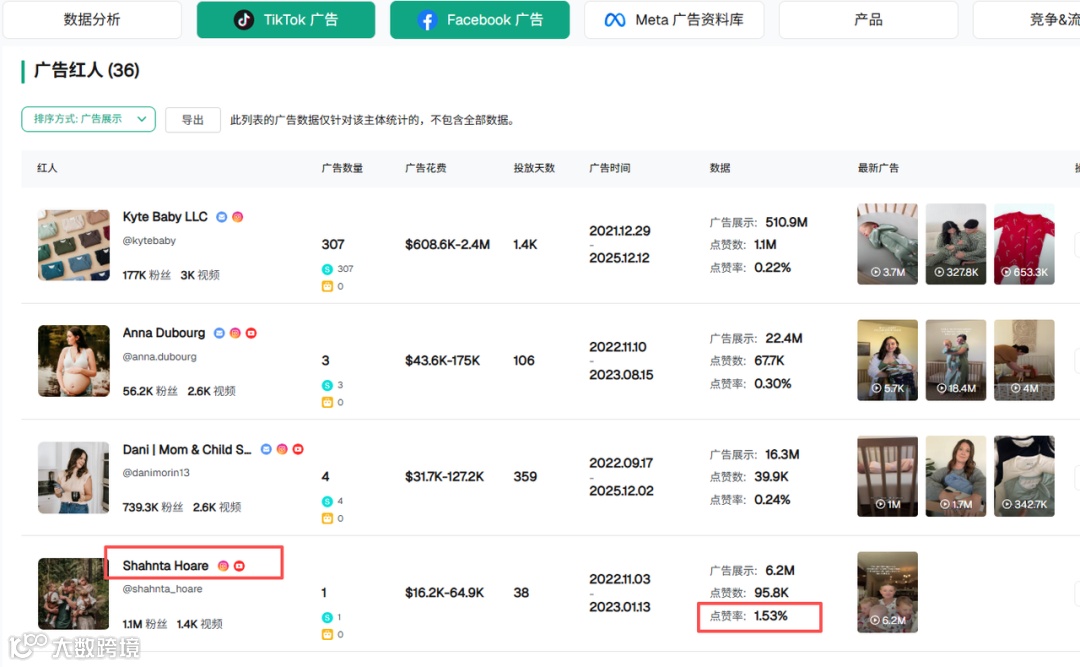
Task: Click Shahnta Hoare Instagram icon
Action: [223, 566]
